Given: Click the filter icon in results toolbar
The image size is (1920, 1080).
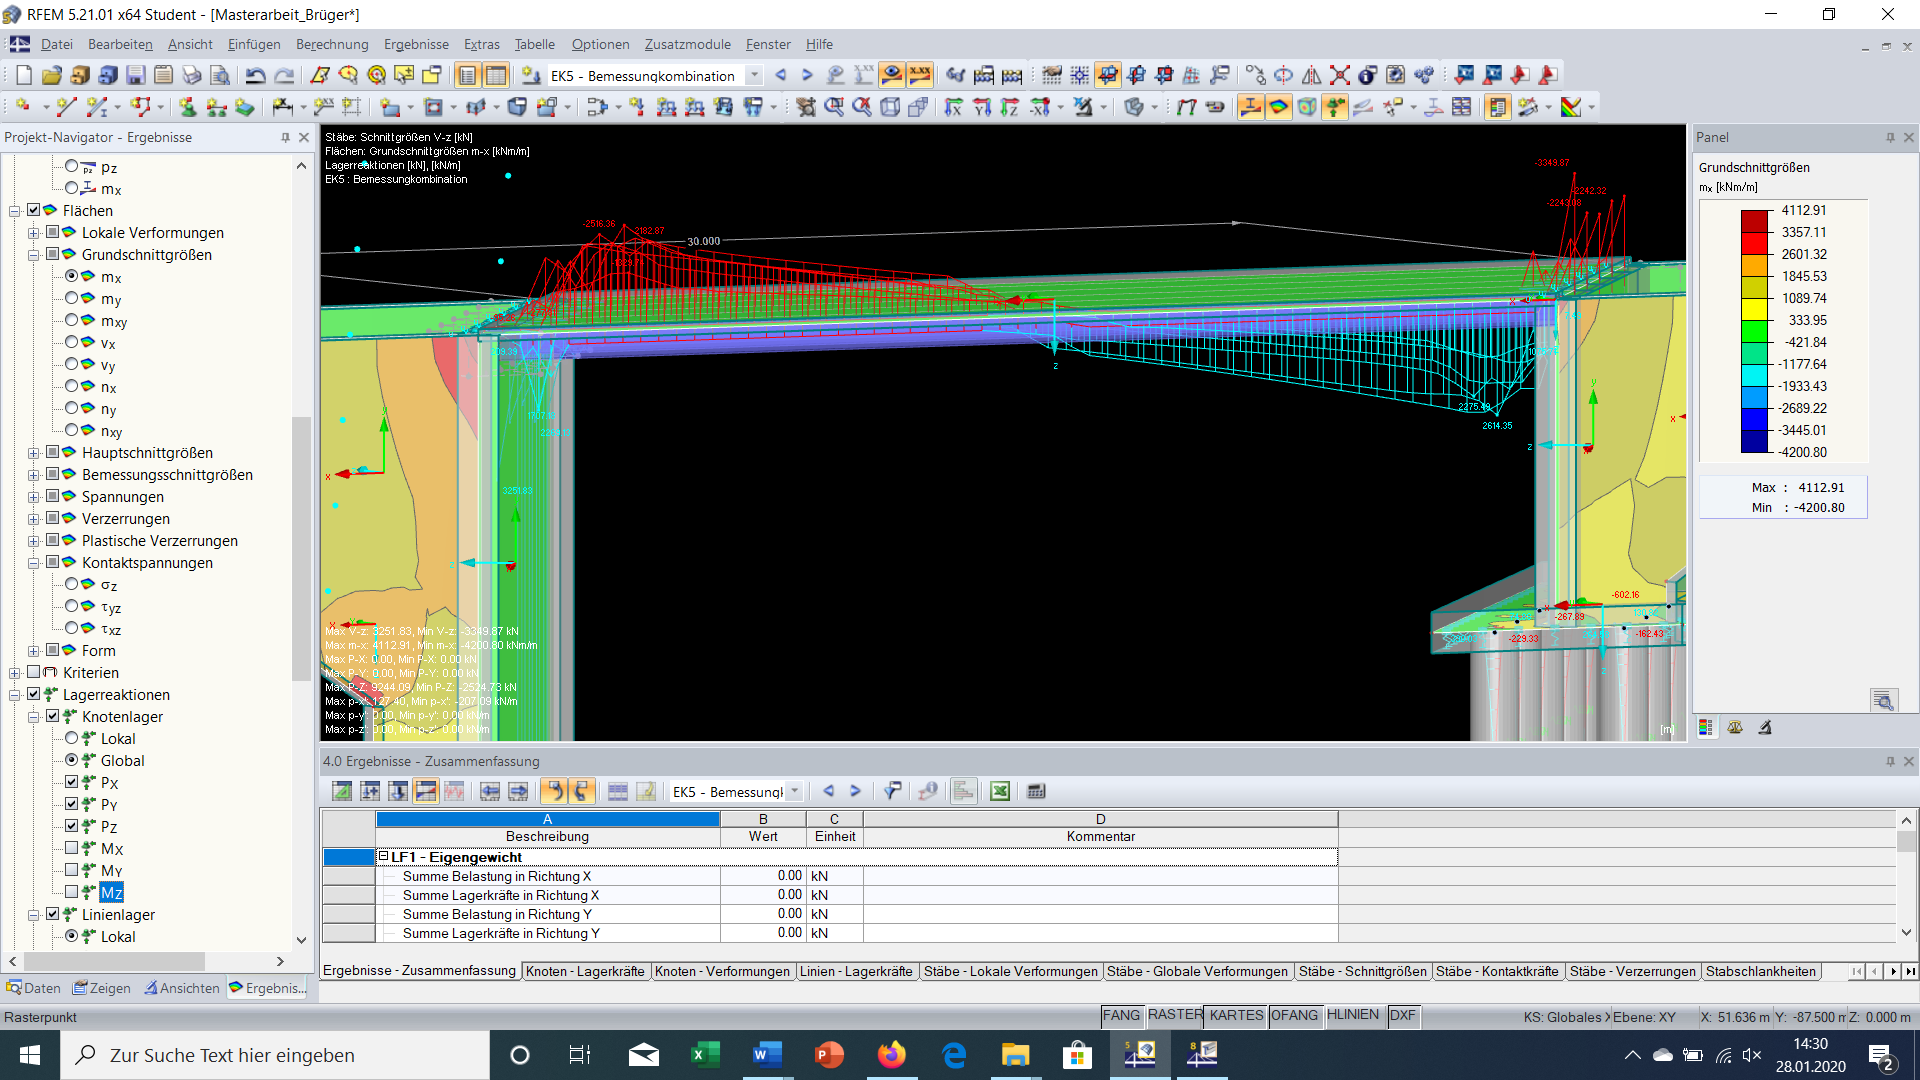Looking at the screenshot, I should [891, 791].
